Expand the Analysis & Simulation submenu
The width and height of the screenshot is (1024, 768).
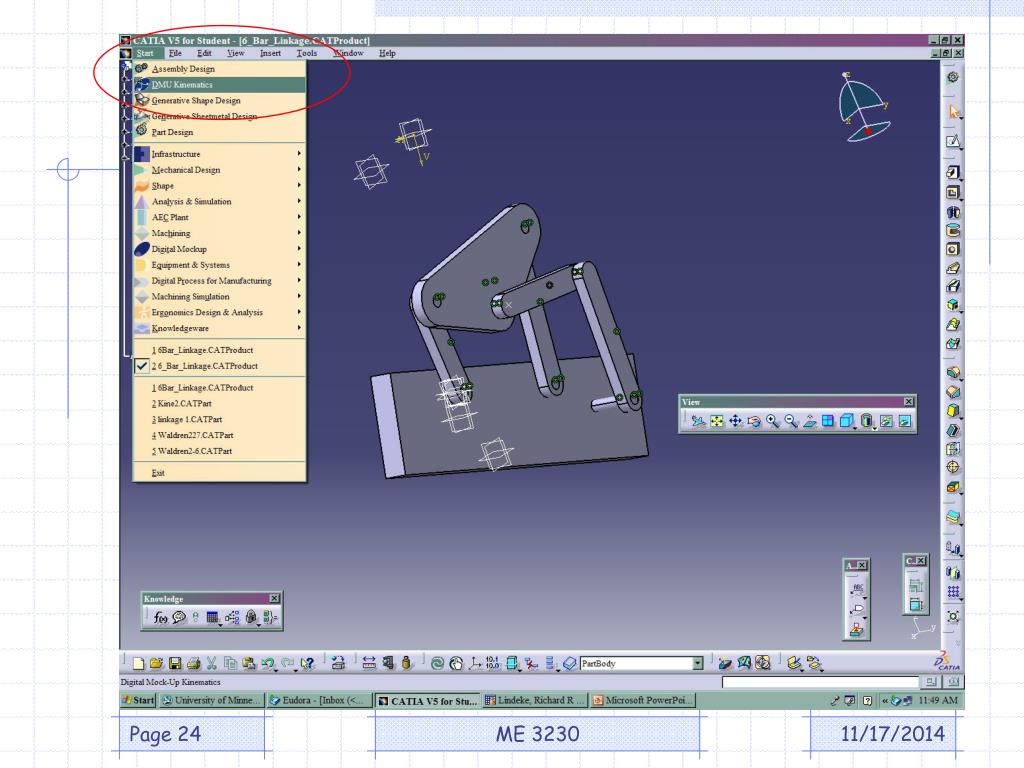point(219,202)
